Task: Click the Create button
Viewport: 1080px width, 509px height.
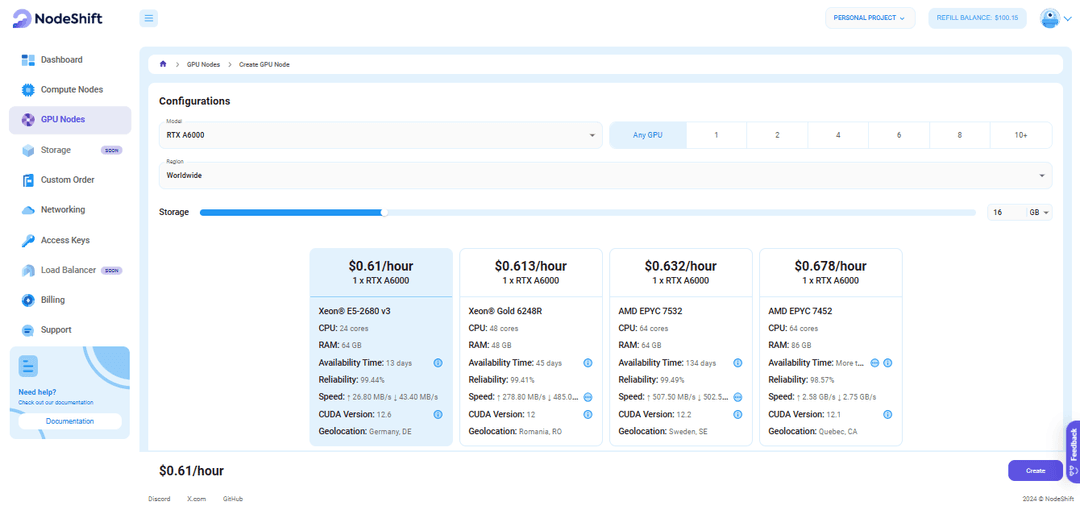Action: click(1035, 470)
